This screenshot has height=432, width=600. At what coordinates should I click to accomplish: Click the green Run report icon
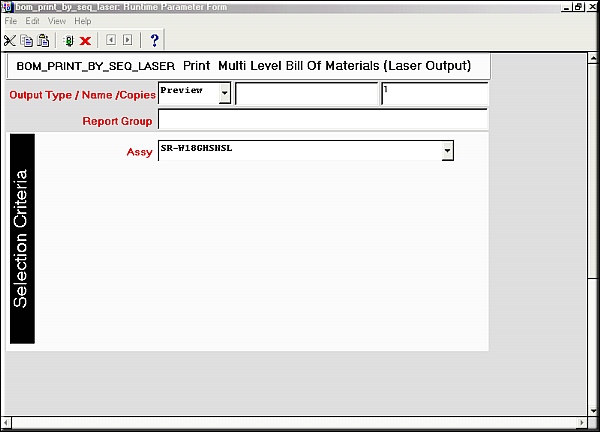pyautogui.click(x=67, y=40)
